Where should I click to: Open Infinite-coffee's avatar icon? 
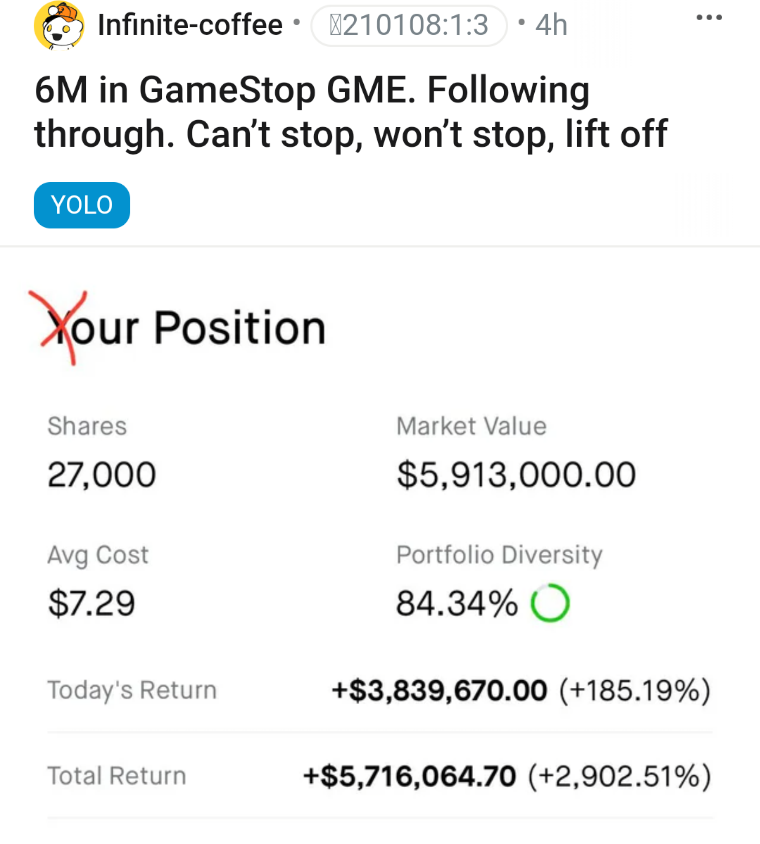coord(59,25)
